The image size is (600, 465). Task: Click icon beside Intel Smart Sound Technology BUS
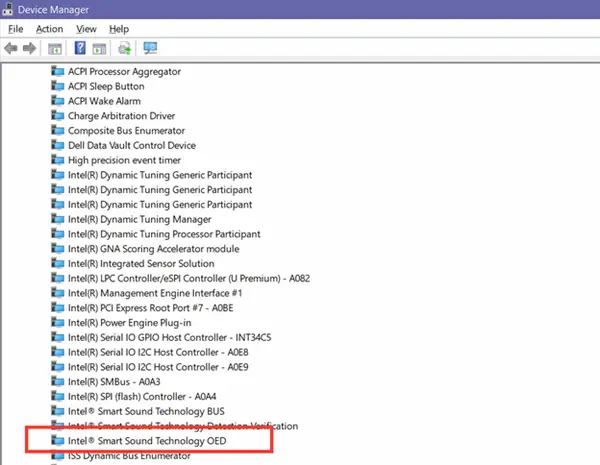58,411
